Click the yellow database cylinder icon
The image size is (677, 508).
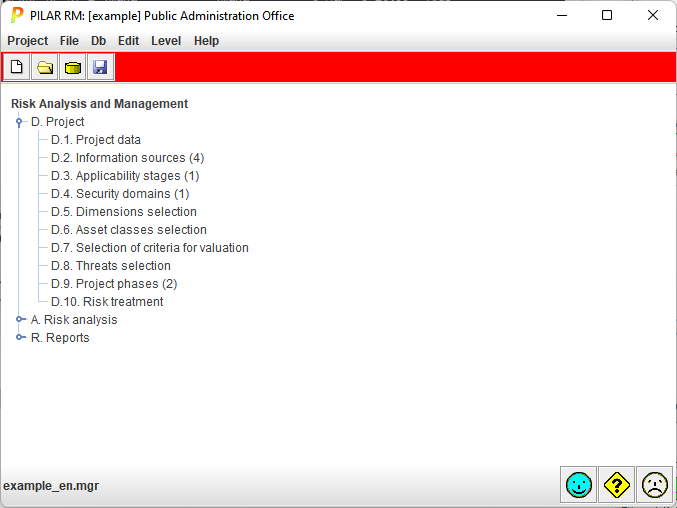pyautogui.click(x=73, y=67)
